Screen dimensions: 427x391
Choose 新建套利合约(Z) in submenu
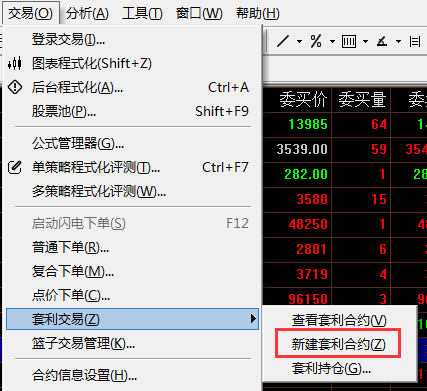click(339, 344)
